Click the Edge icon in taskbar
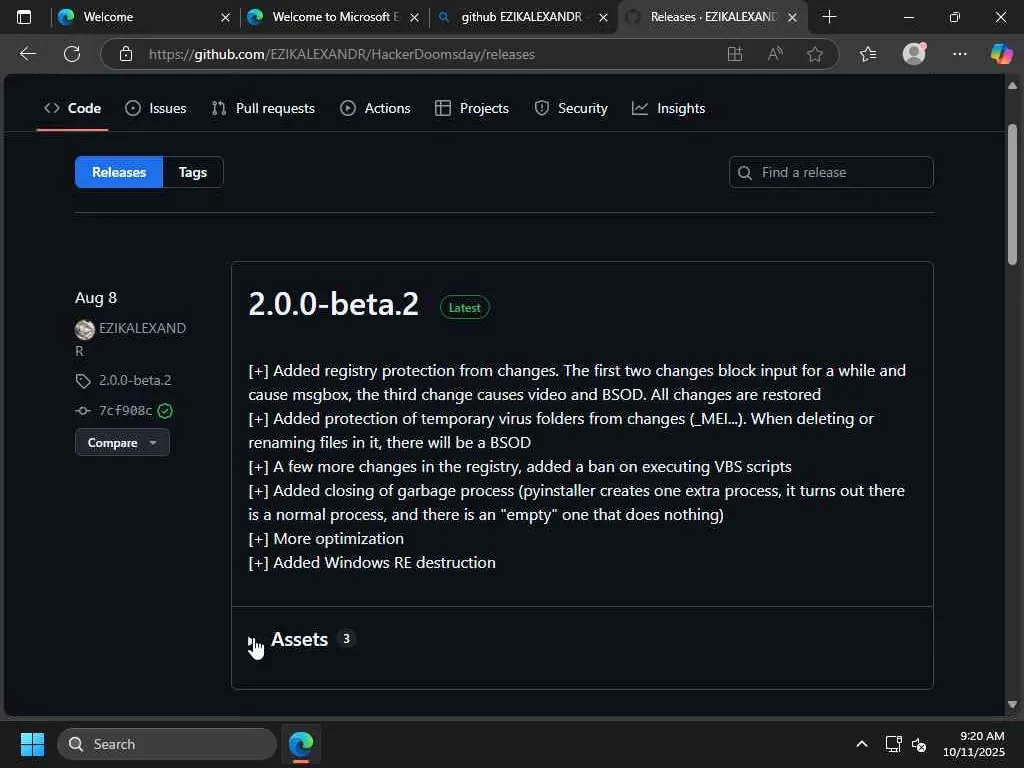 301,744
